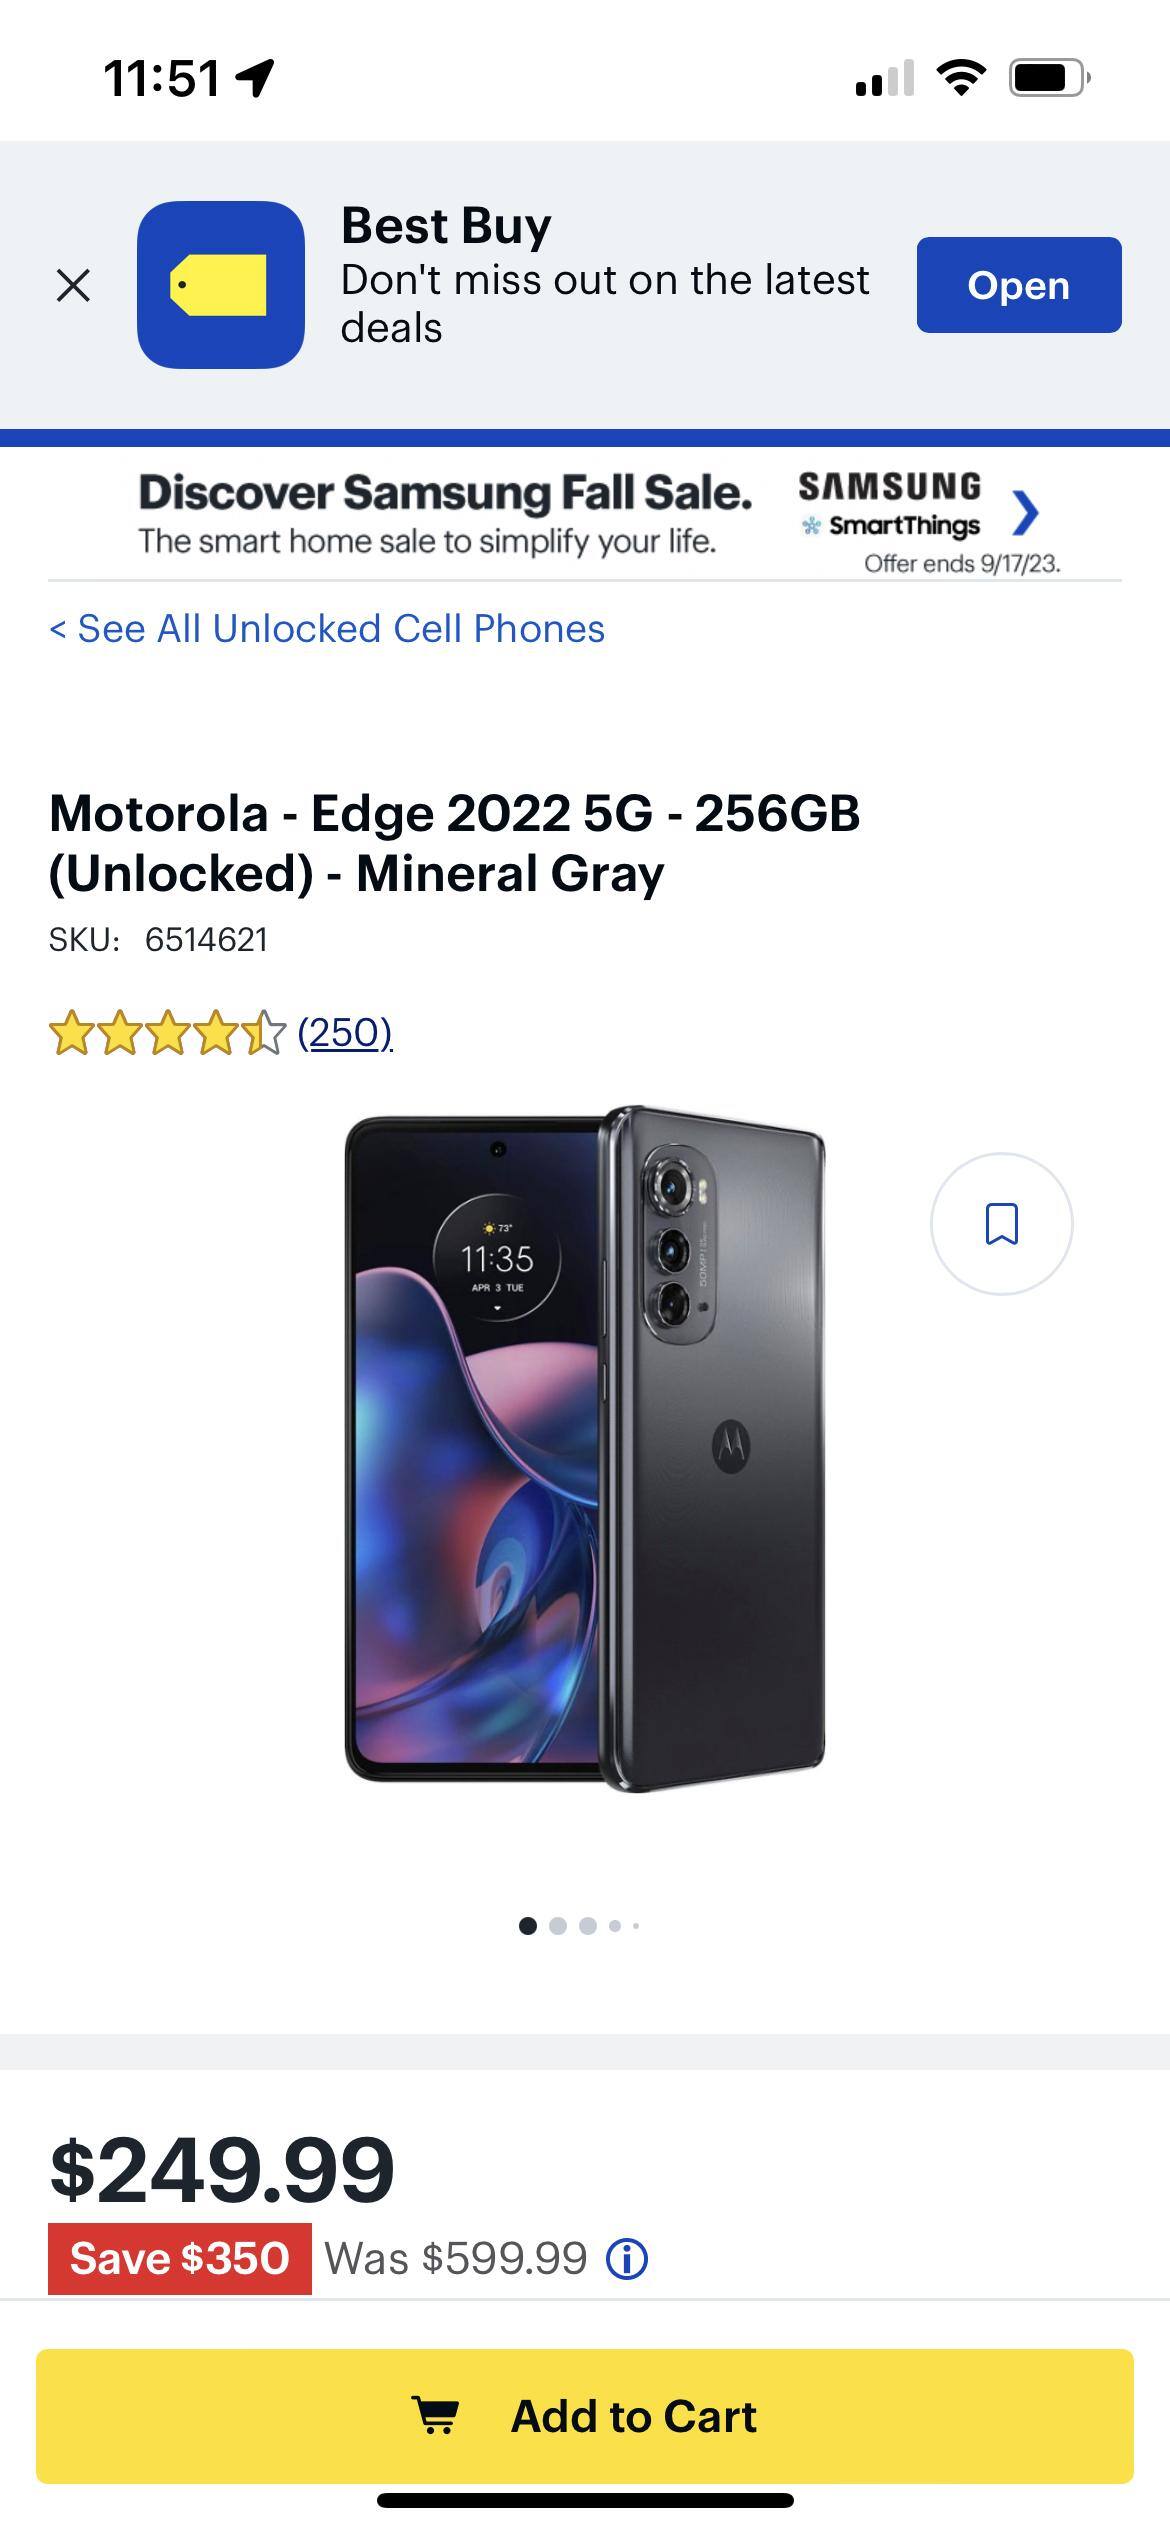Add the Motorola Edge to cart
The image size is (1170, 2532).
[x=585, y=2416]
